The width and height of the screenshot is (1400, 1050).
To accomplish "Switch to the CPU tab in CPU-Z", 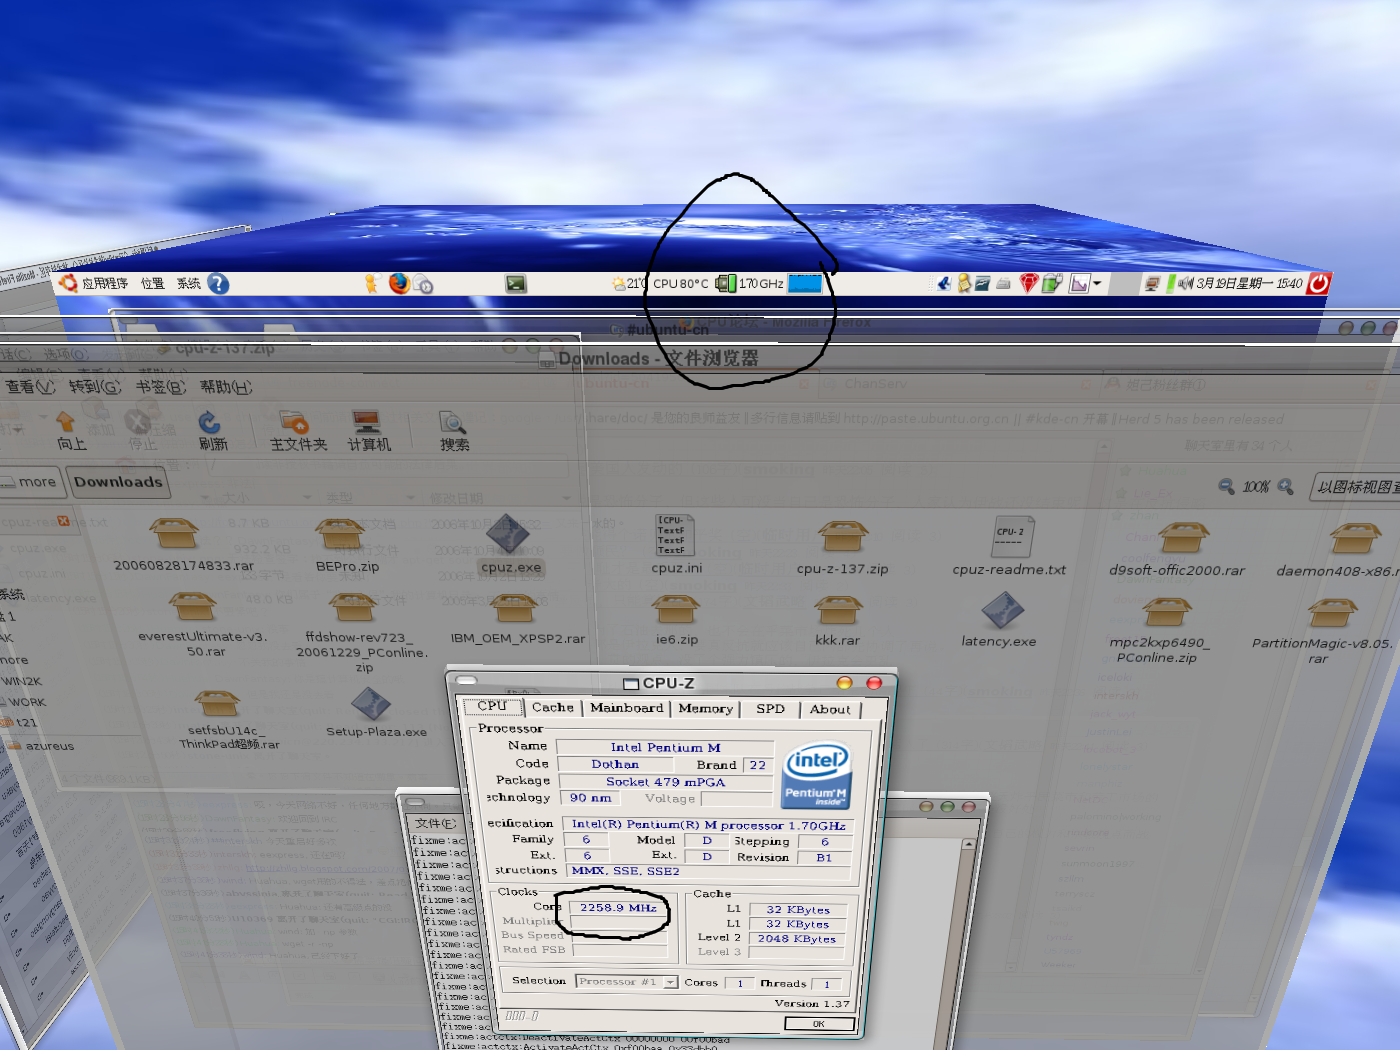I will (492, 706).
